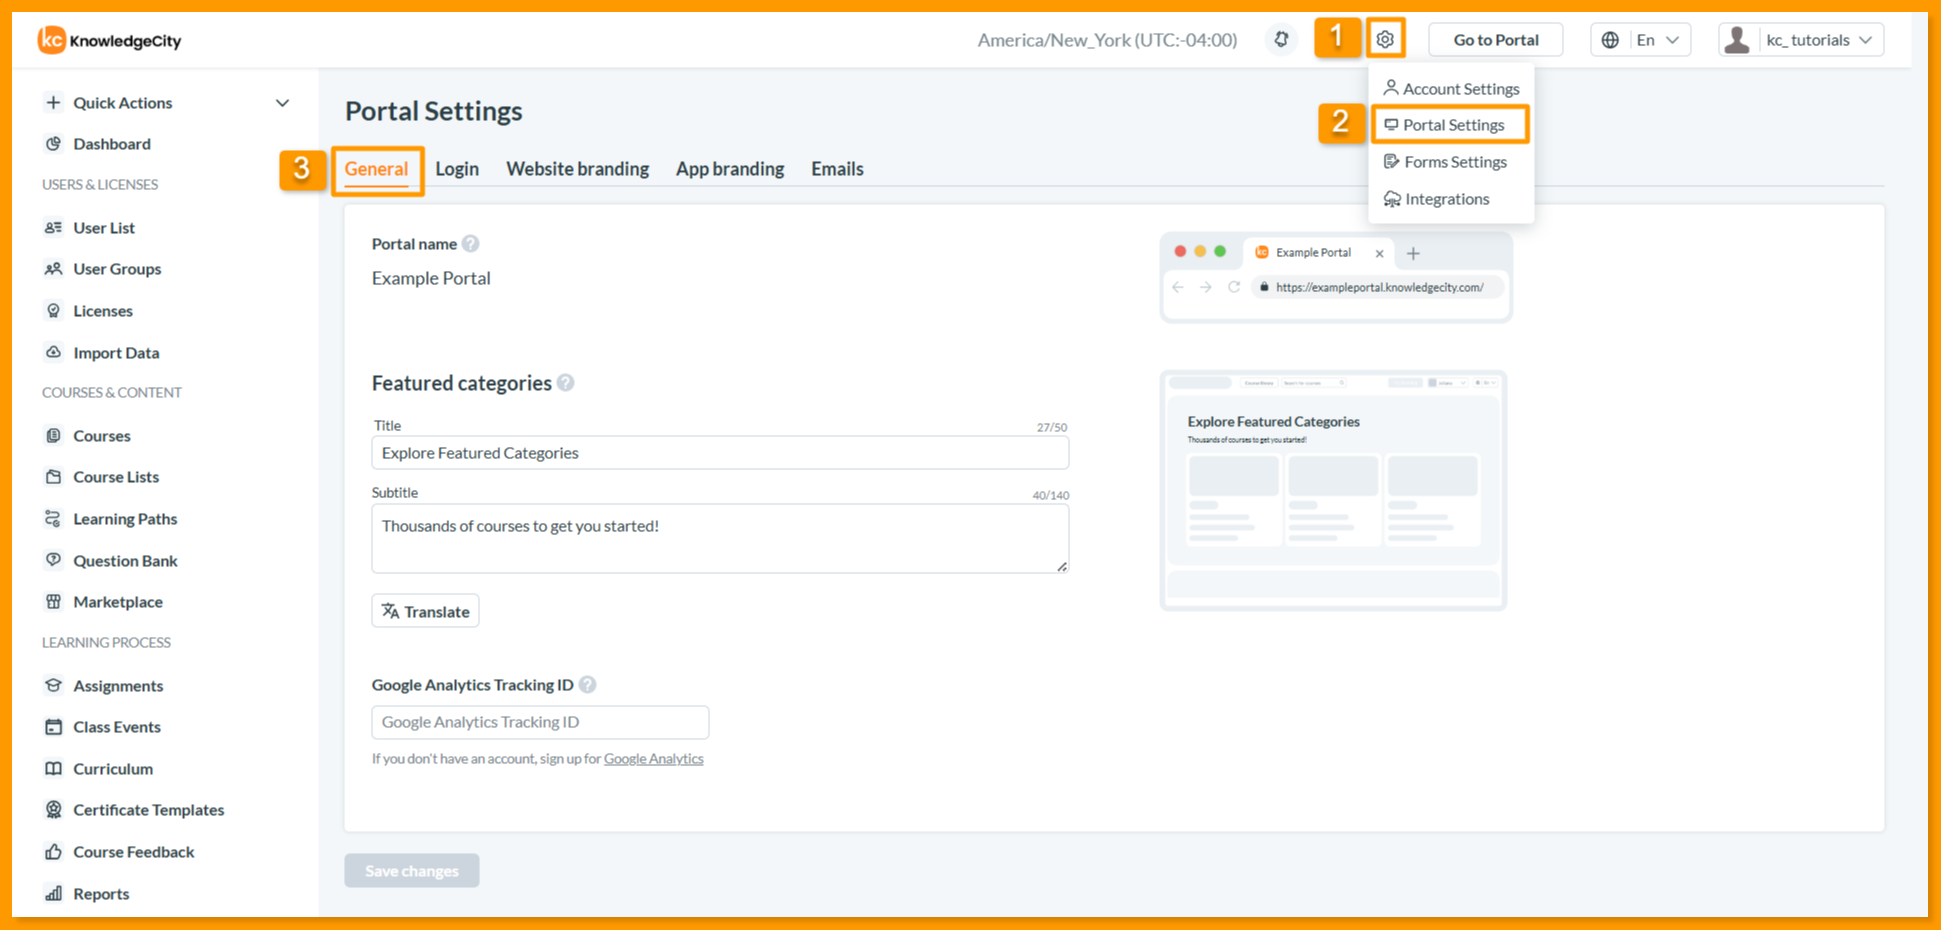Click the Certificate Templates badge icon
This screenshot has height=930, width=1941.
54,809
